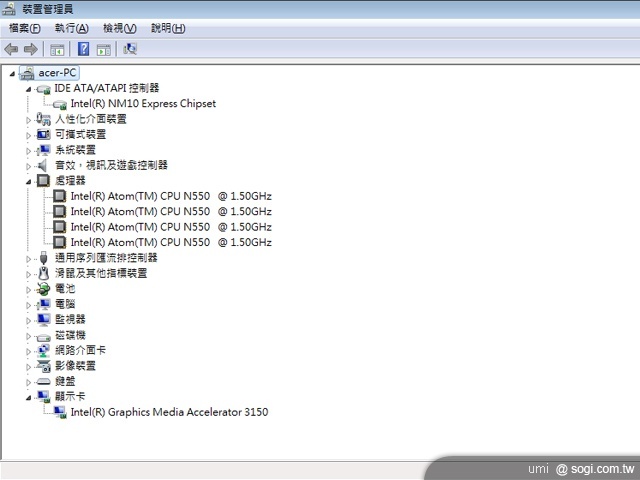Expand the 監視器 node

(28, 321)
